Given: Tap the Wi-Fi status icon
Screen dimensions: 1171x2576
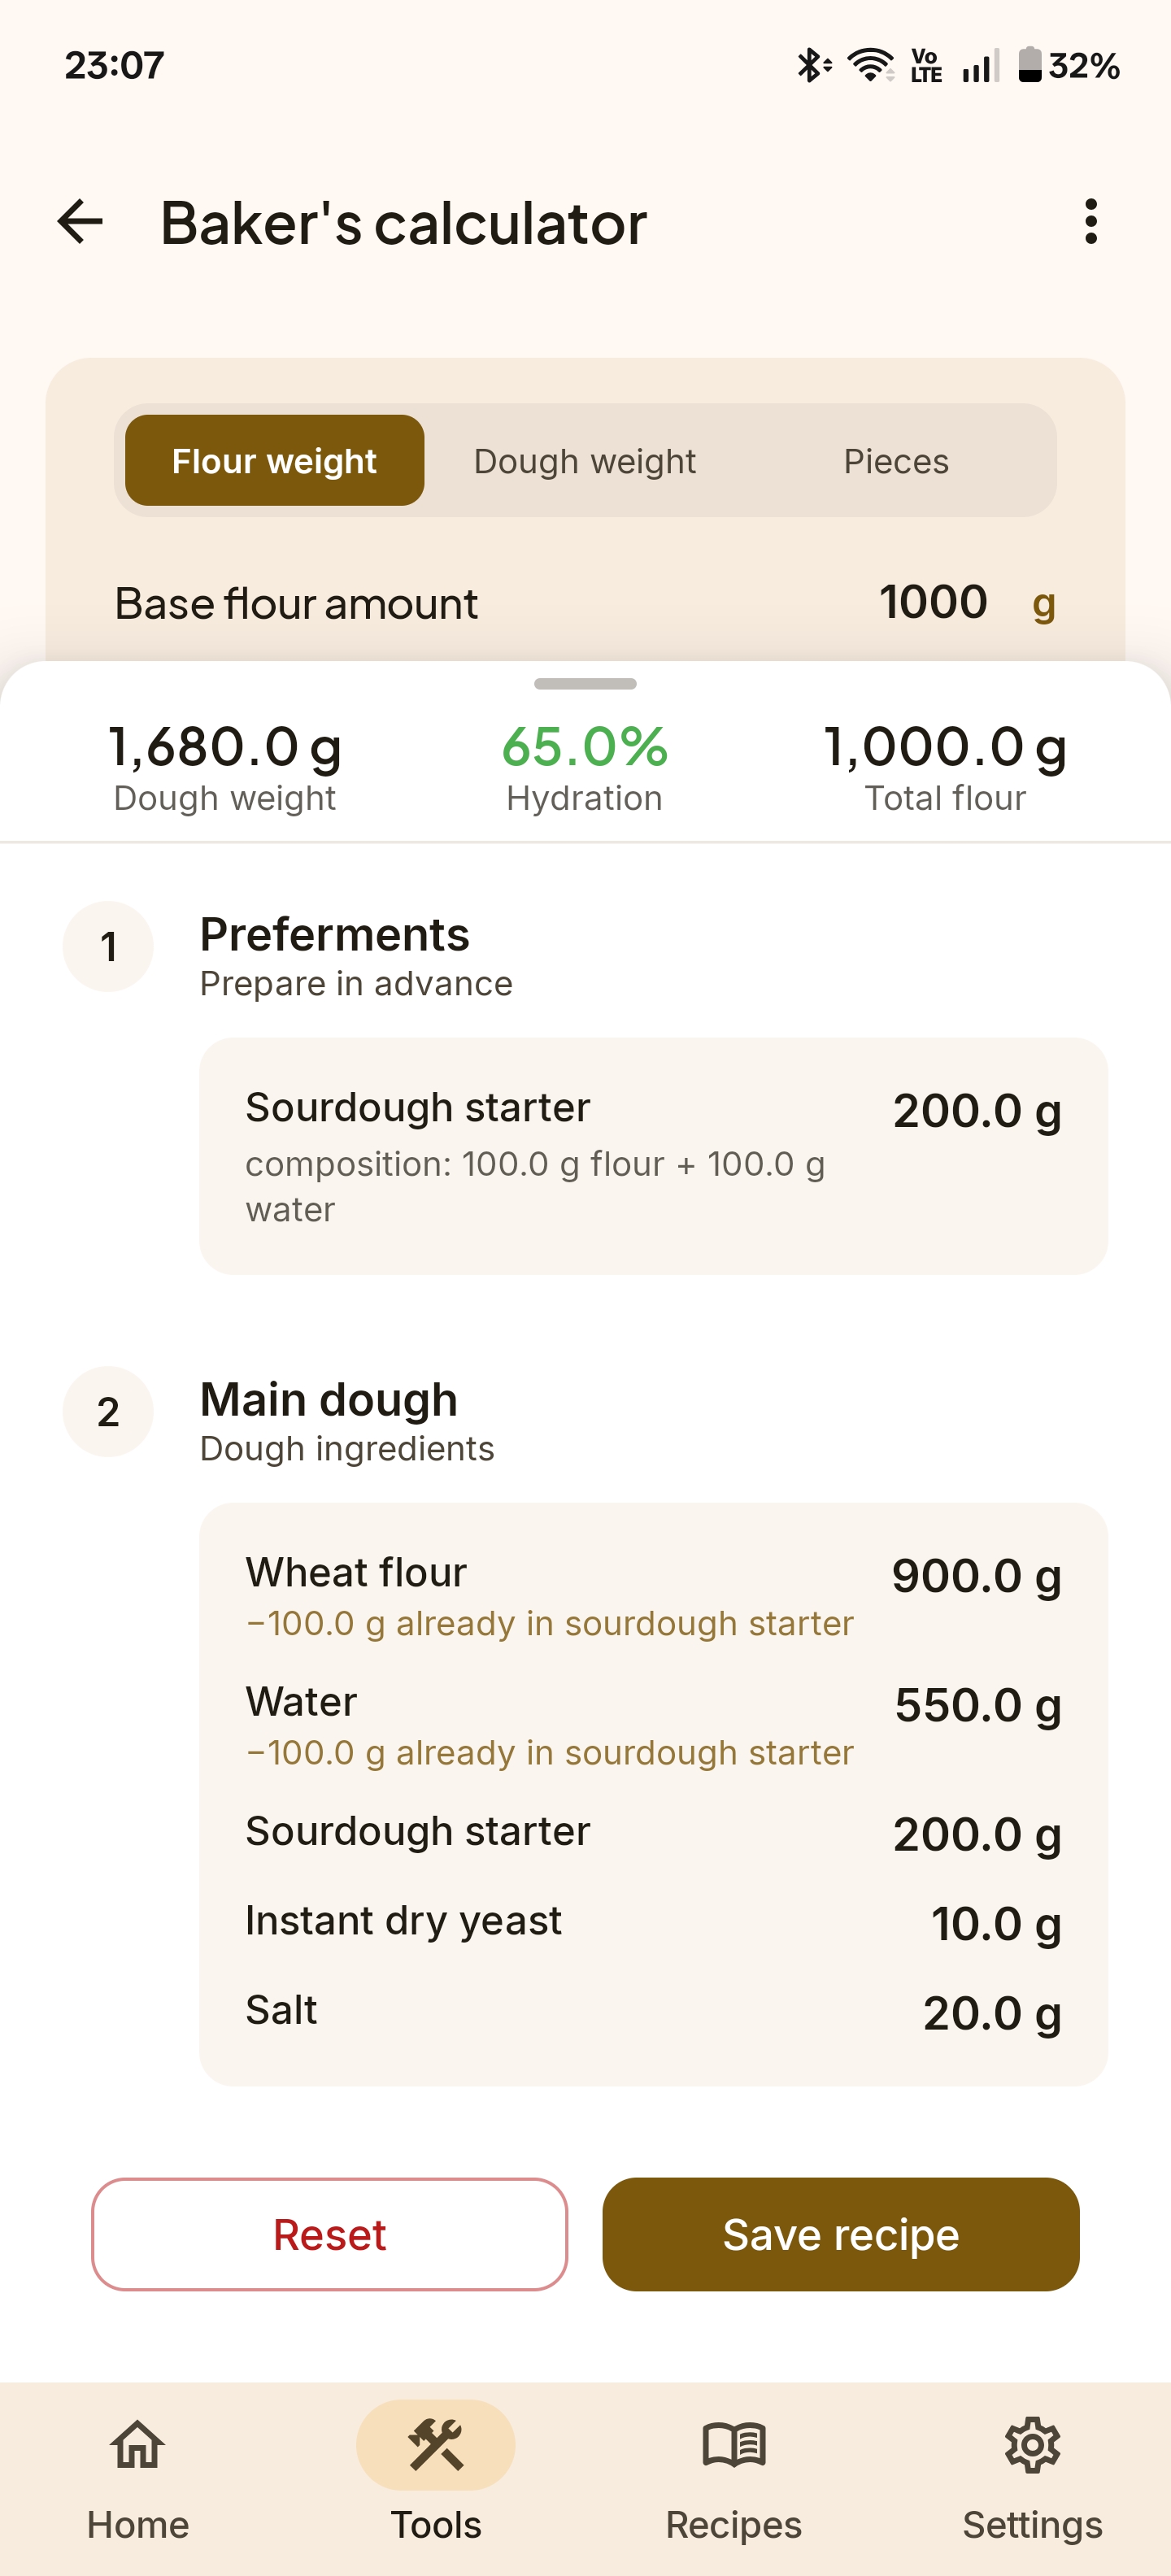Looking at the screenshot, I should (870, 66).
